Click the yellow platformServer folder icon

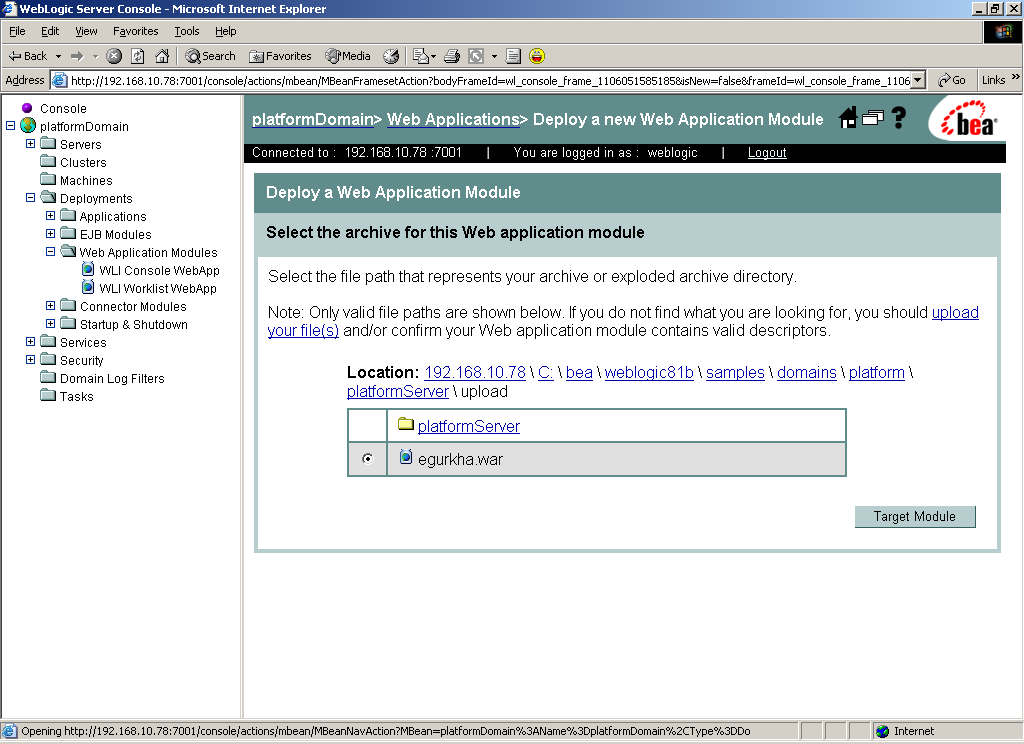[x=406, y=424]
